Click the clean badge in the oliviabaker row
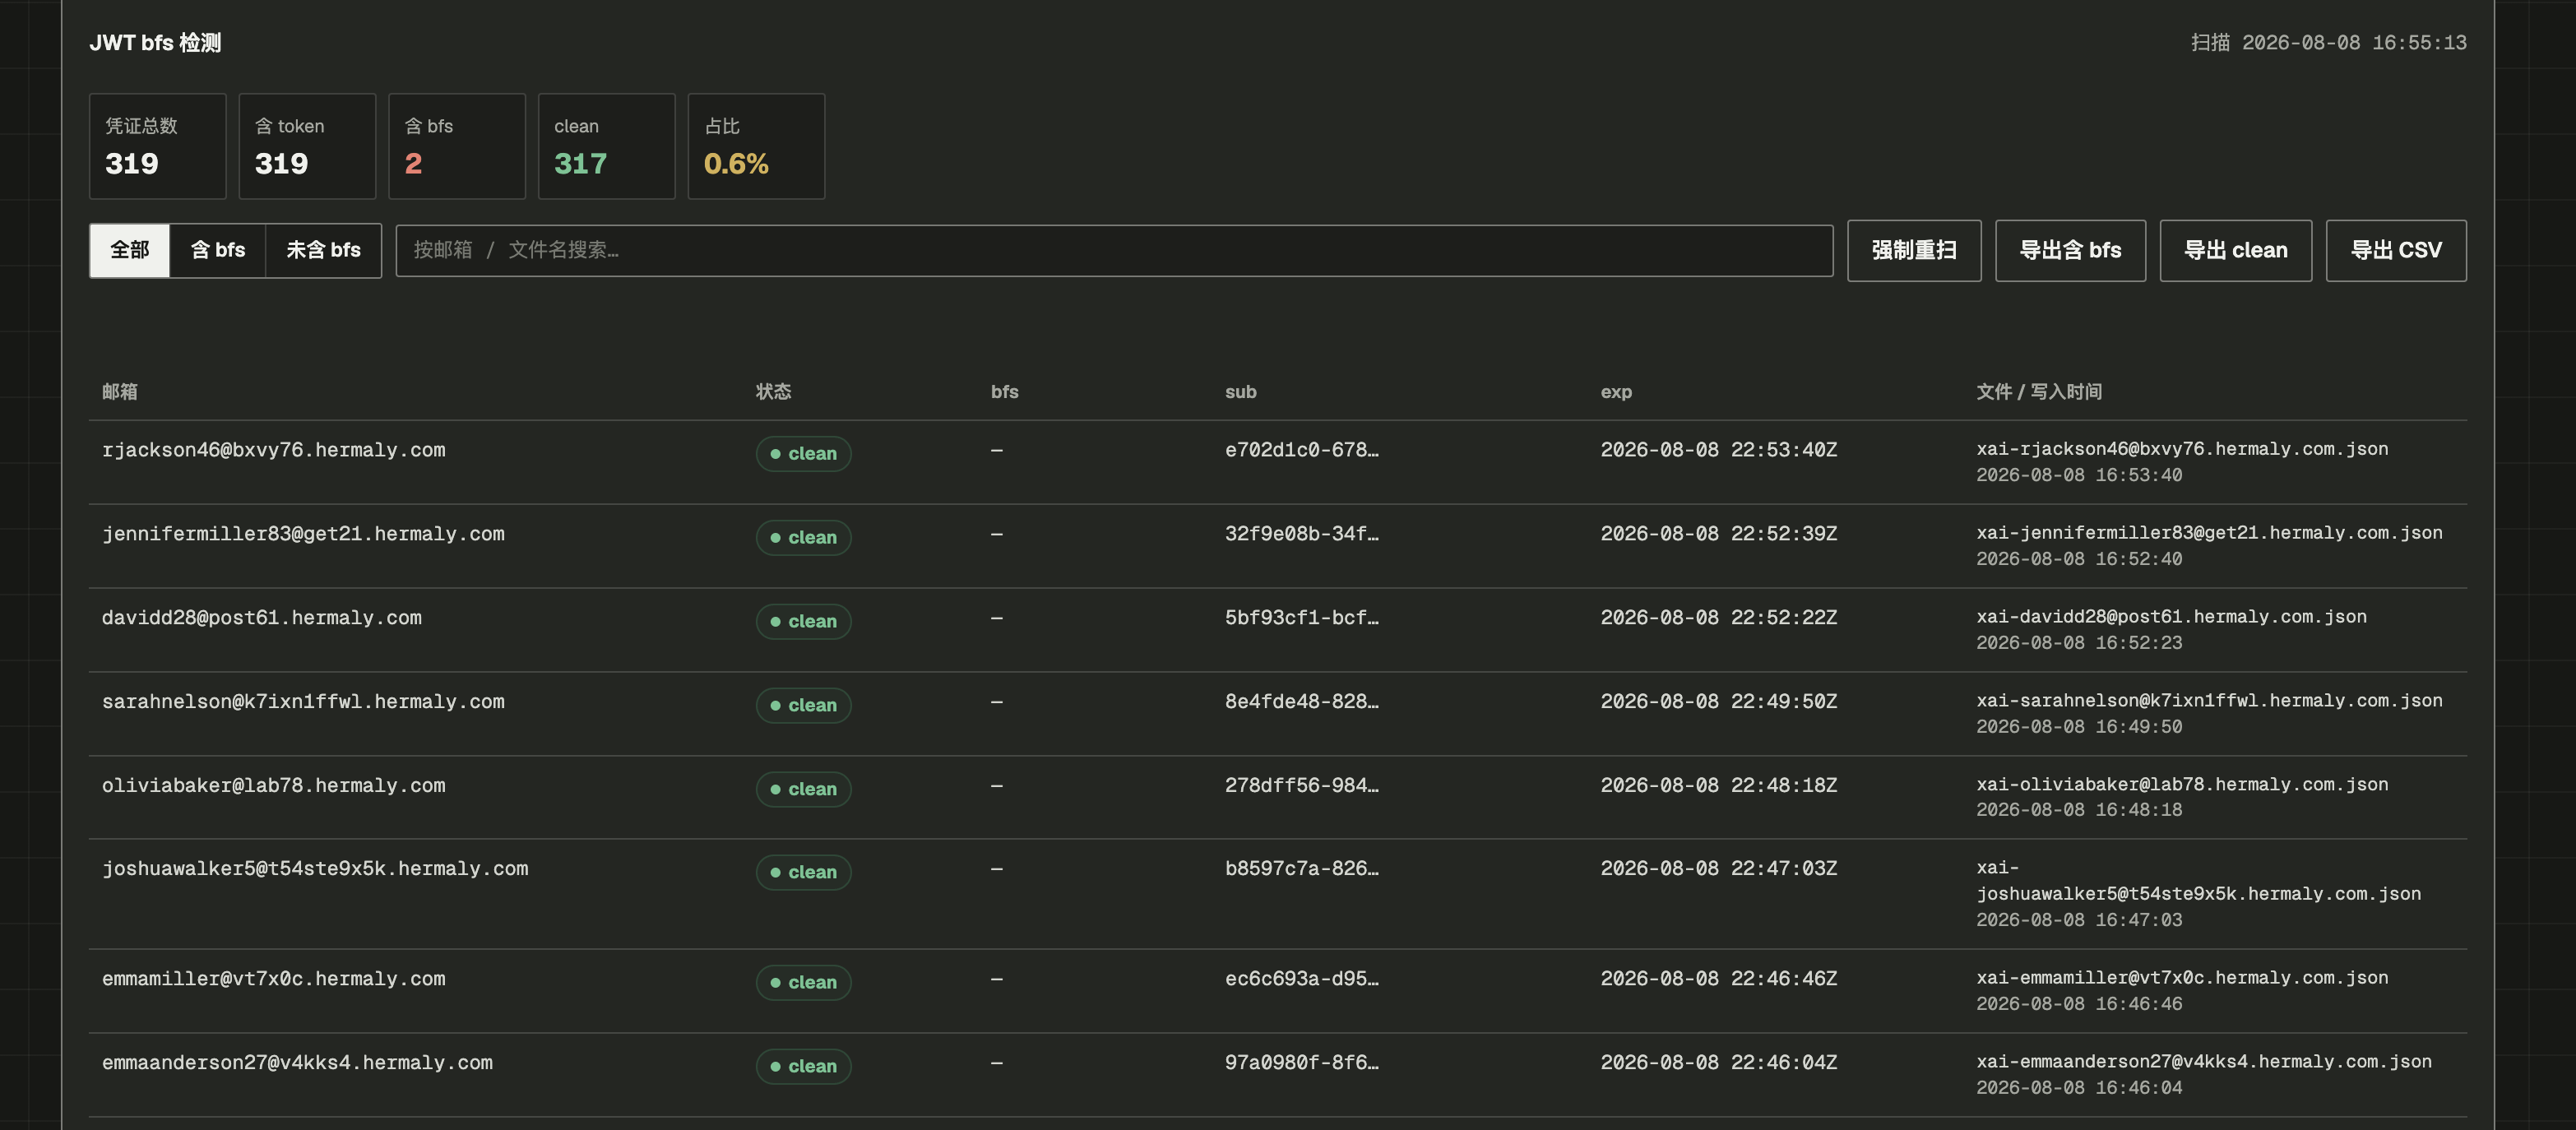Screen dimensions: 2576x1130 click(803, 790)
